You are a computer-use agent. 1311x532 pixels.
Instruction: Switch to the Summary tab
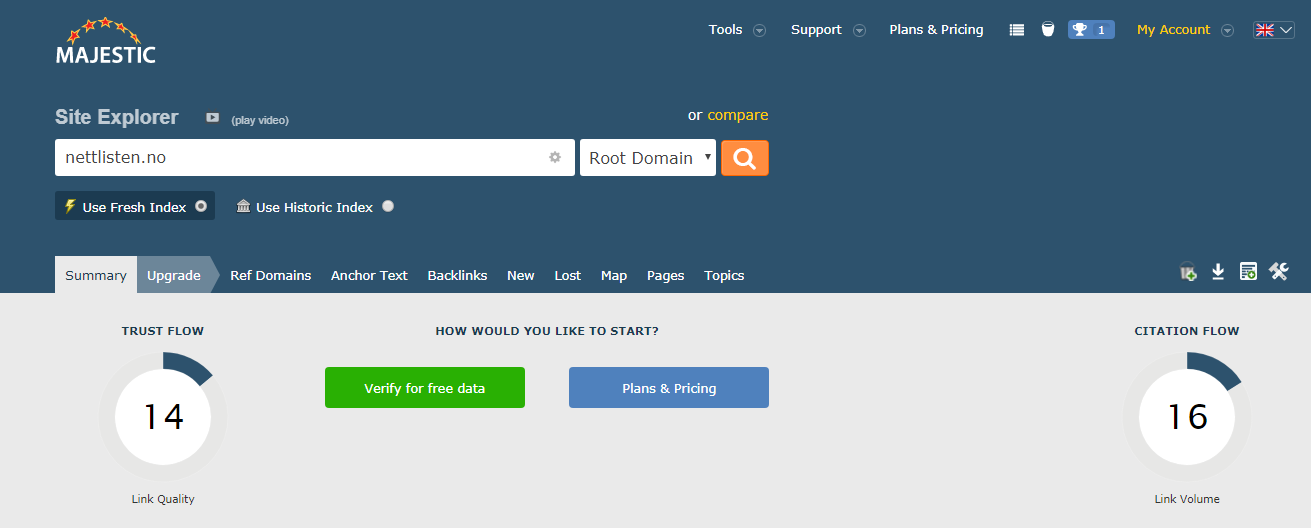(96, 275)
